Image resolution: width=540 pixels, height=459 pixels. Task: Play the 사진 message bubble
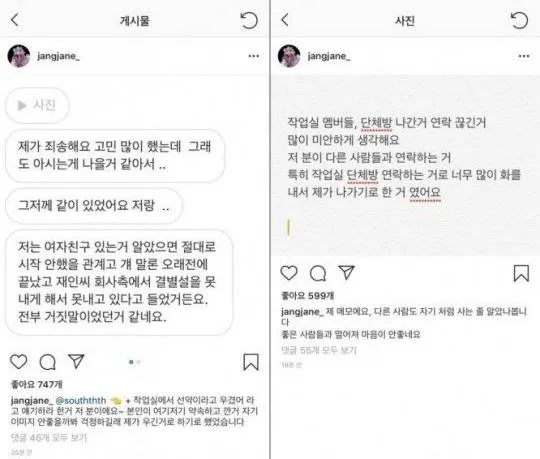click(x=37, y=105)
